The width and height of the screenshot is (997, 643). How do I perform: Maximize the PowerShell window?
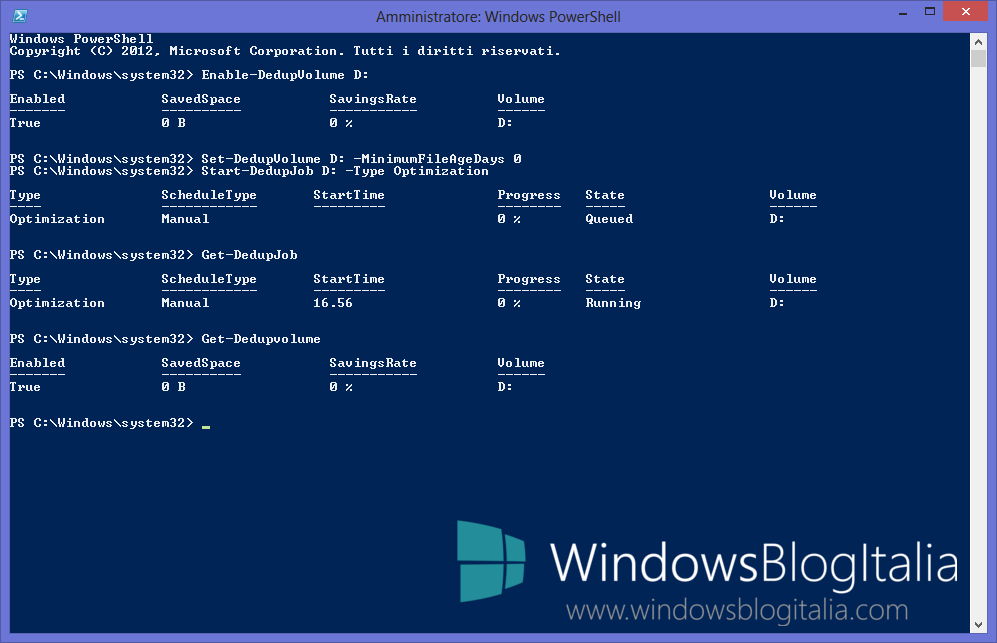[930, 12]
